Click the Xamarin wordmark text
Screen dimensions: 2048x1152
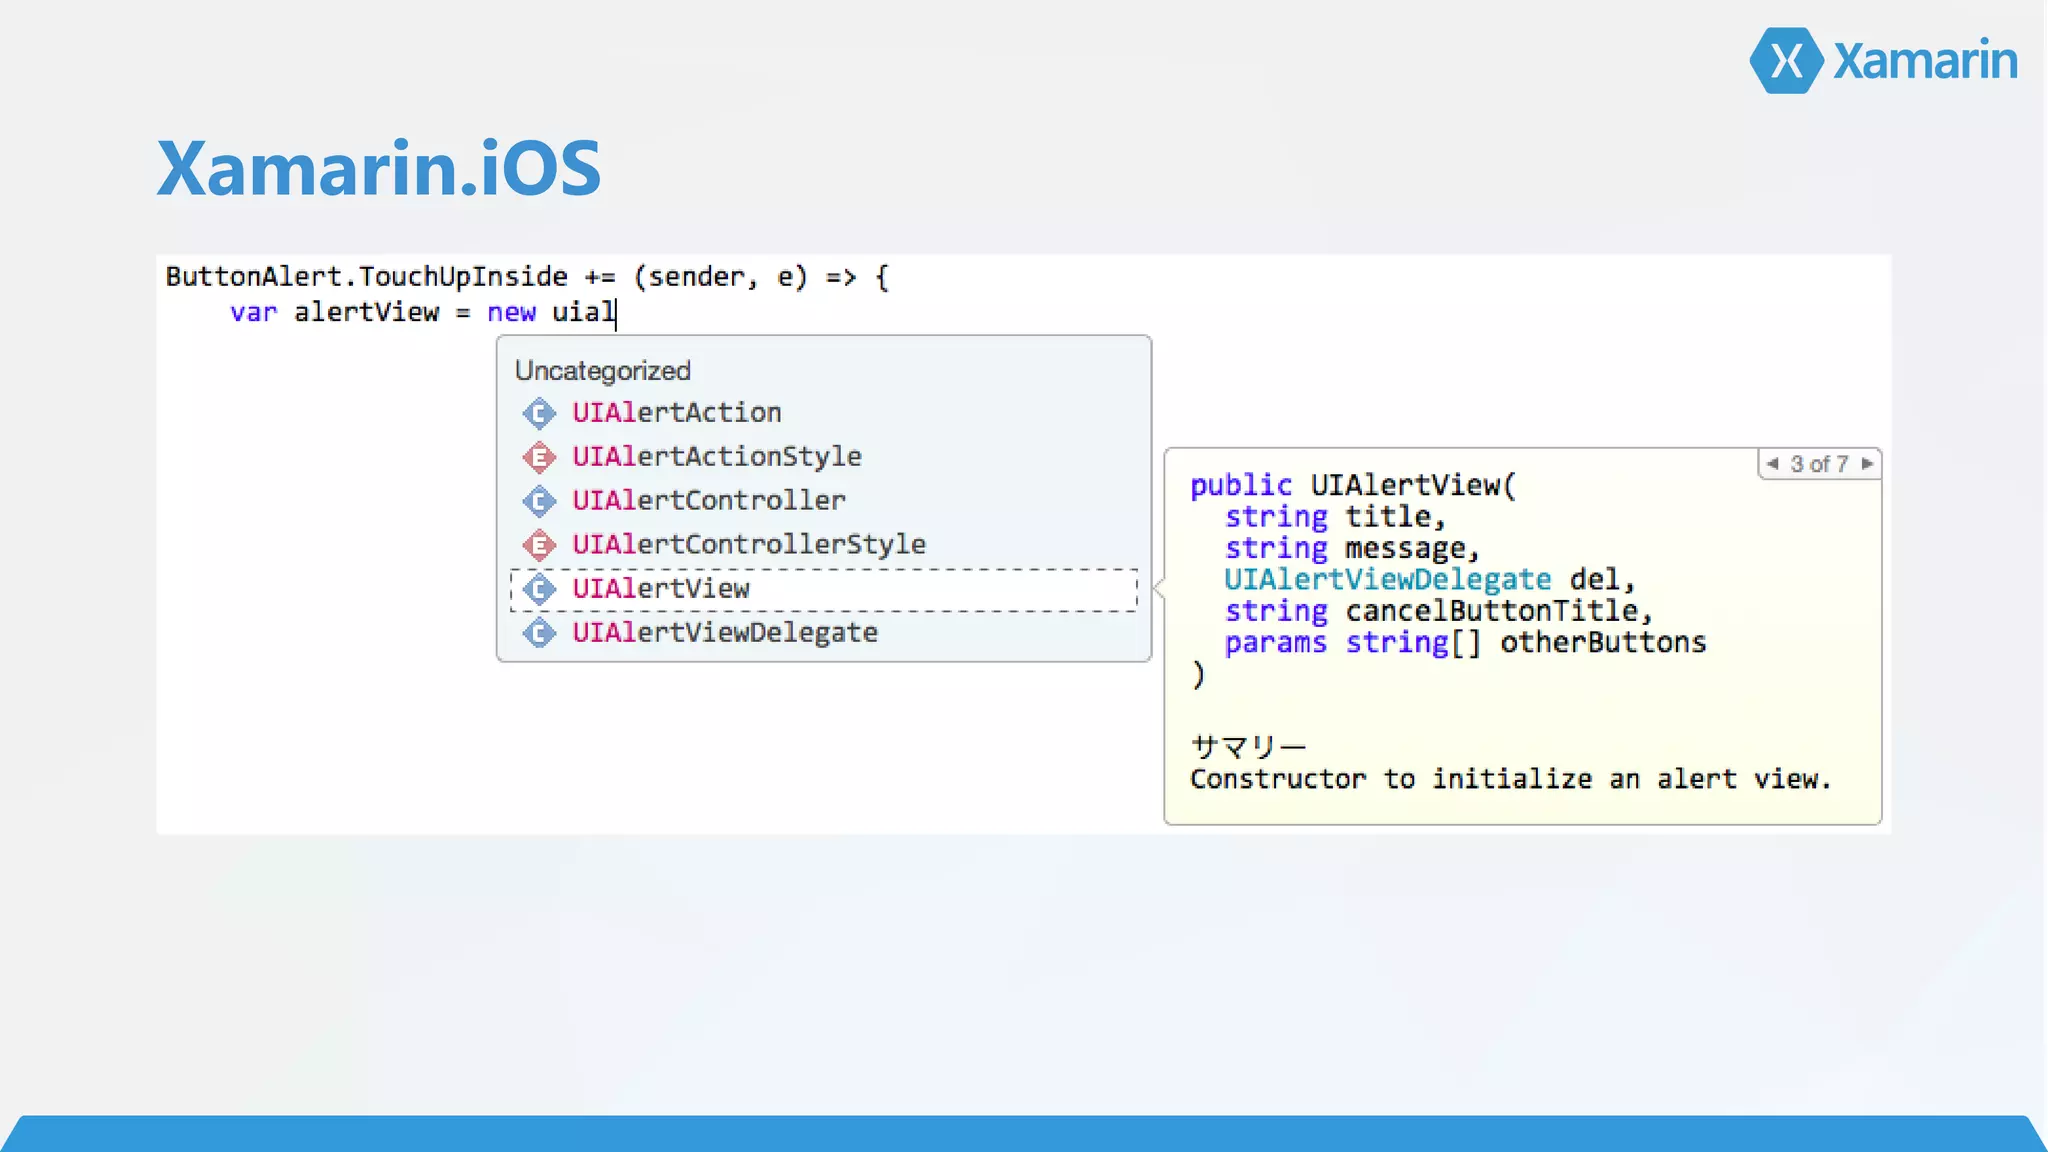click(1925, 61)
